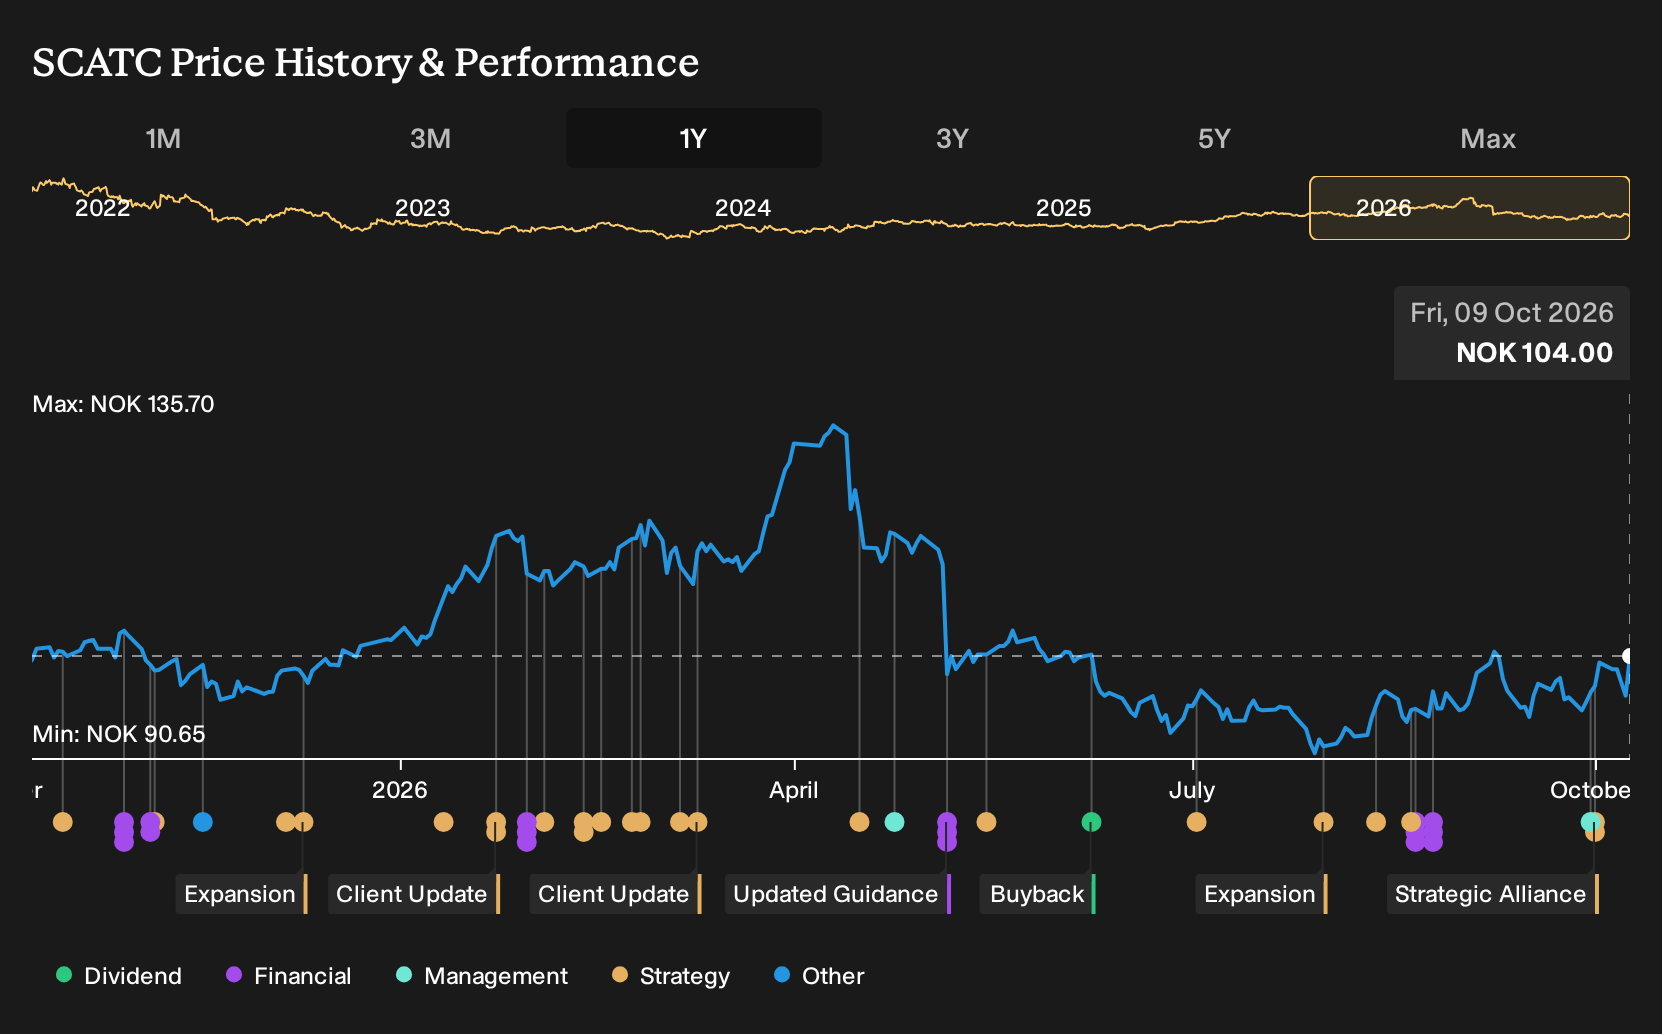Click 2024 in the overview timeline

[x=743, y=208]
